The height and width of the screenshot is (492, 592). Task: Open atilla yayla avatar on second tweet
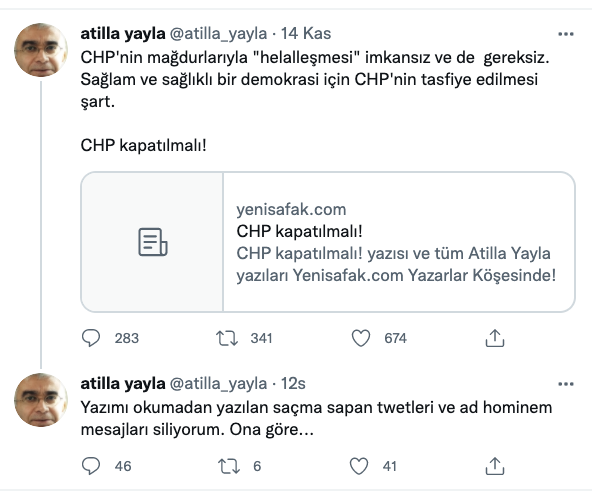pos(41,400)
